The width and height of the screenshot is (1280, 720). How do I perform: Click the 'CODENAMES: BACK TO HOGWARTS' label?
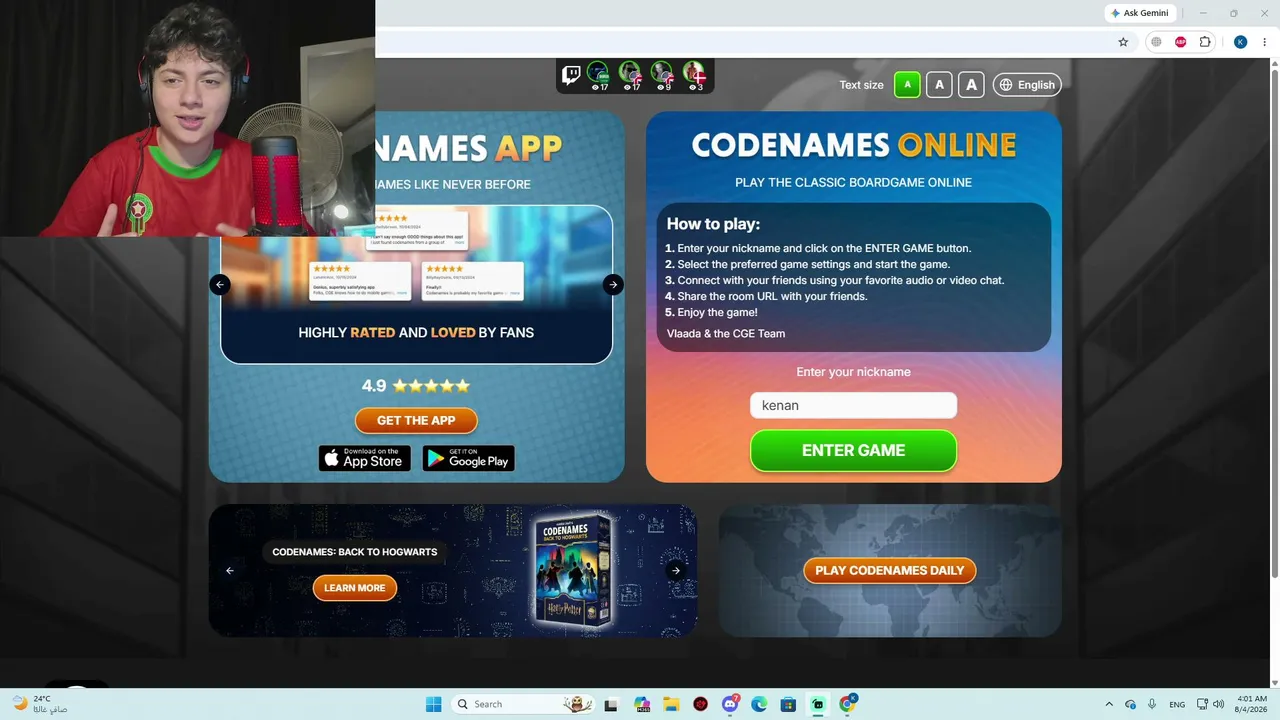(355, 552)
